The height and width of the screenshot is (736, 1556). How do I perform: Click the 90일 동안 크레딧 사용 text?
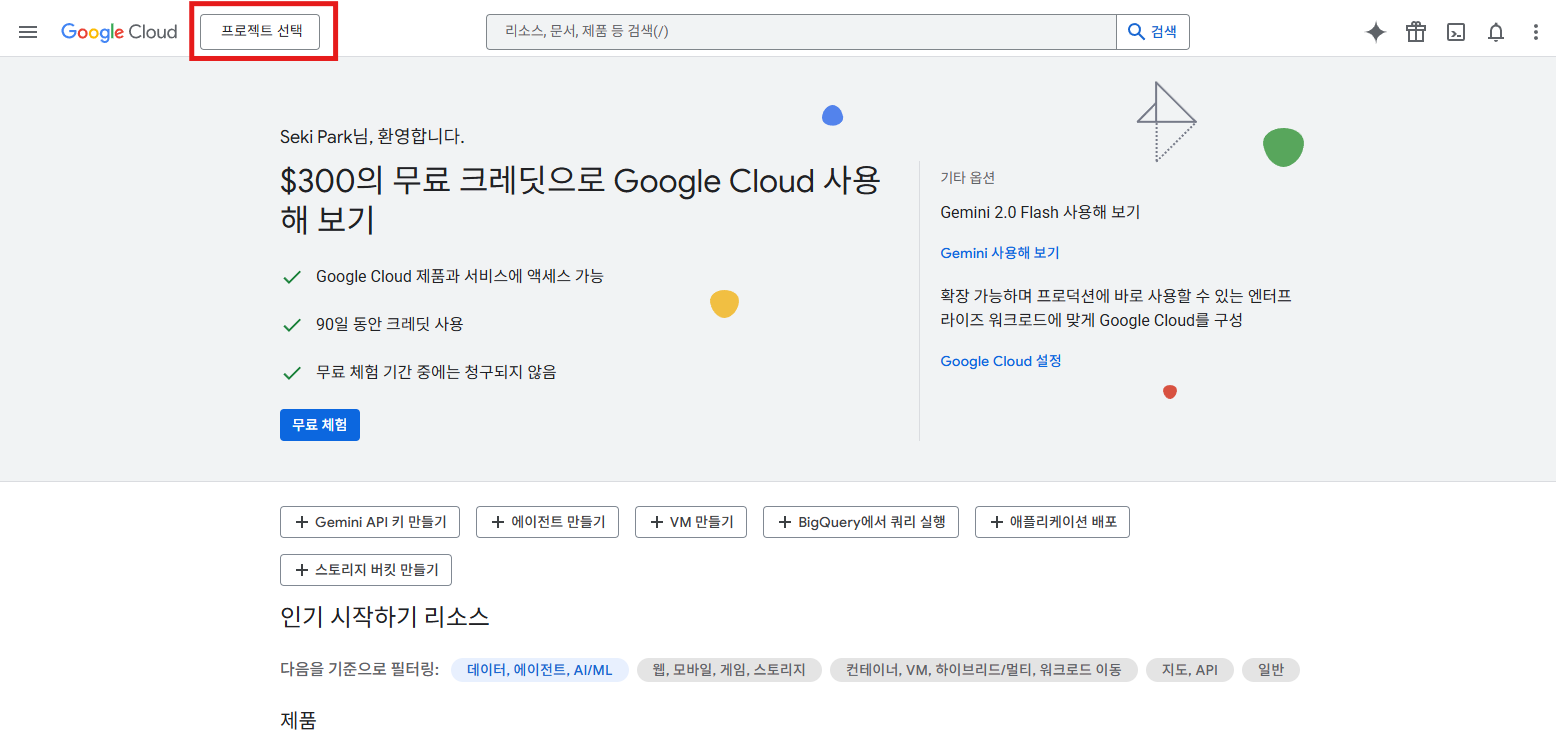390,324
